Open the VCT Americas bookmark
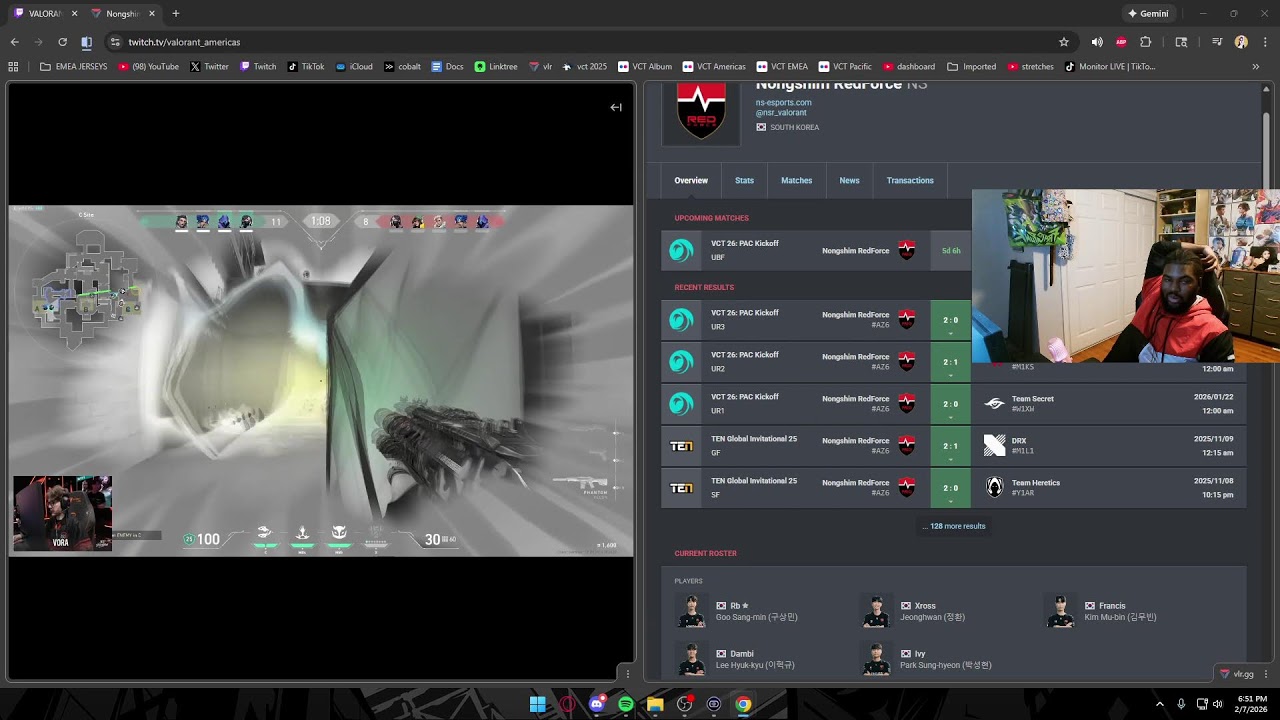 click(x=714, y=67)
